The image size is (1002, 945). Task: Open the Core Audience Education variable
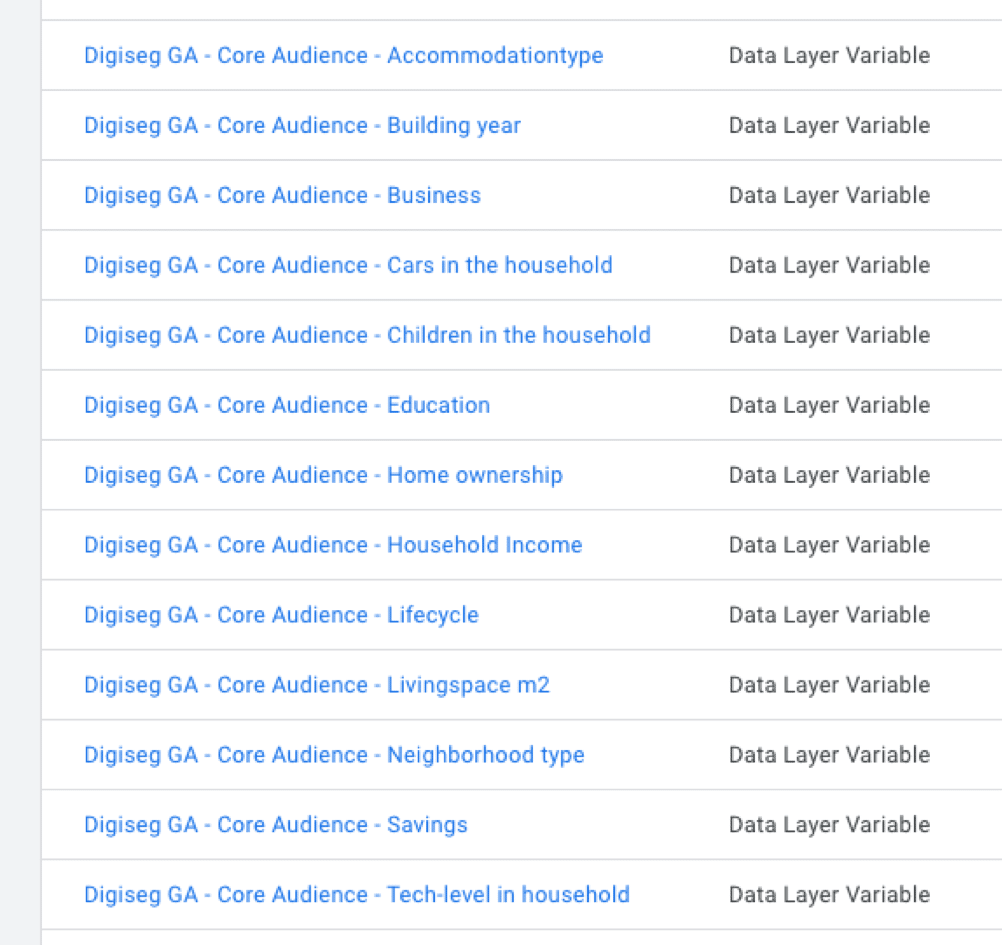pos(287,405)
